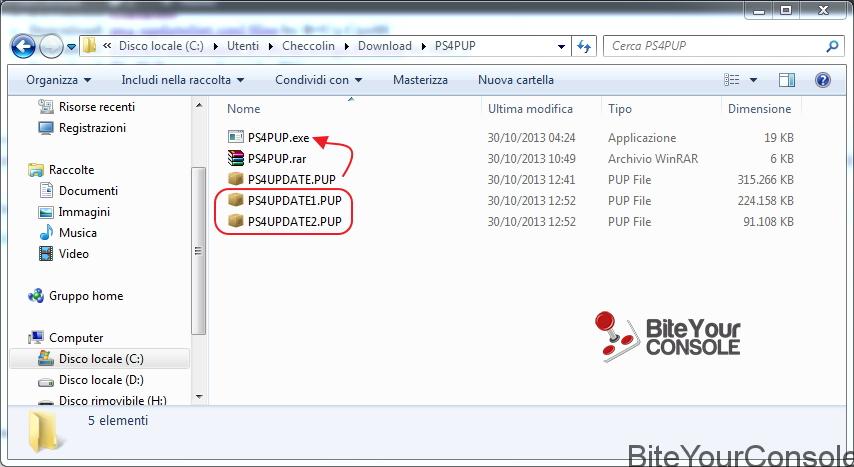The width and height of the screenshot is (854, 467).
Task: Select the PS4UPDATE1.PUP file icon
Action: coord(235,201)
